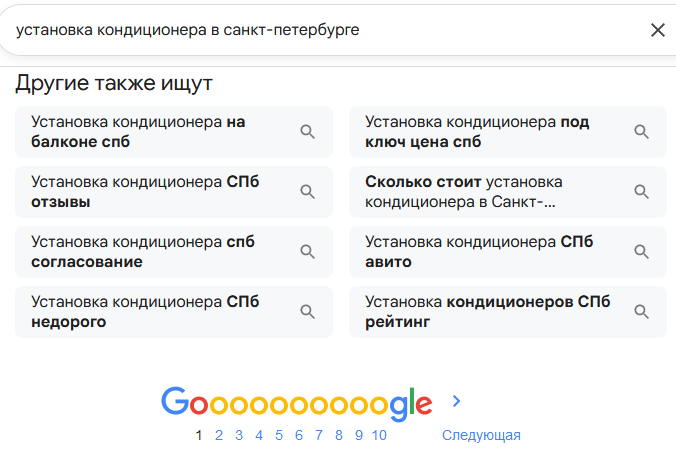Click the "Следующая" next page link

[x=481, y=435]
